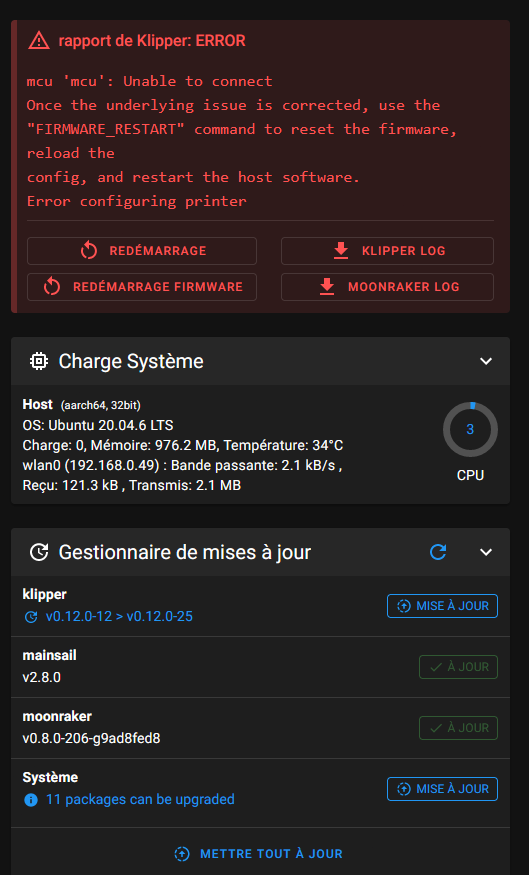Viewport: 529px width, 875px height.
Task: Click the Redémarrage button
Action: tap(142, 251)
